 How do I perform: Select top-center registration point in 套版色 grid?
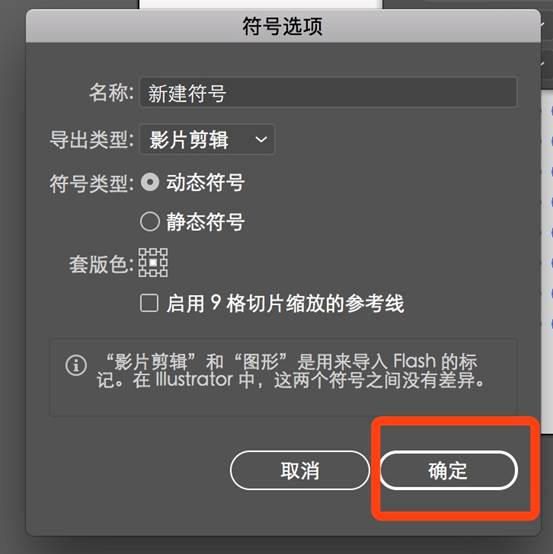[x=153, y=252]
